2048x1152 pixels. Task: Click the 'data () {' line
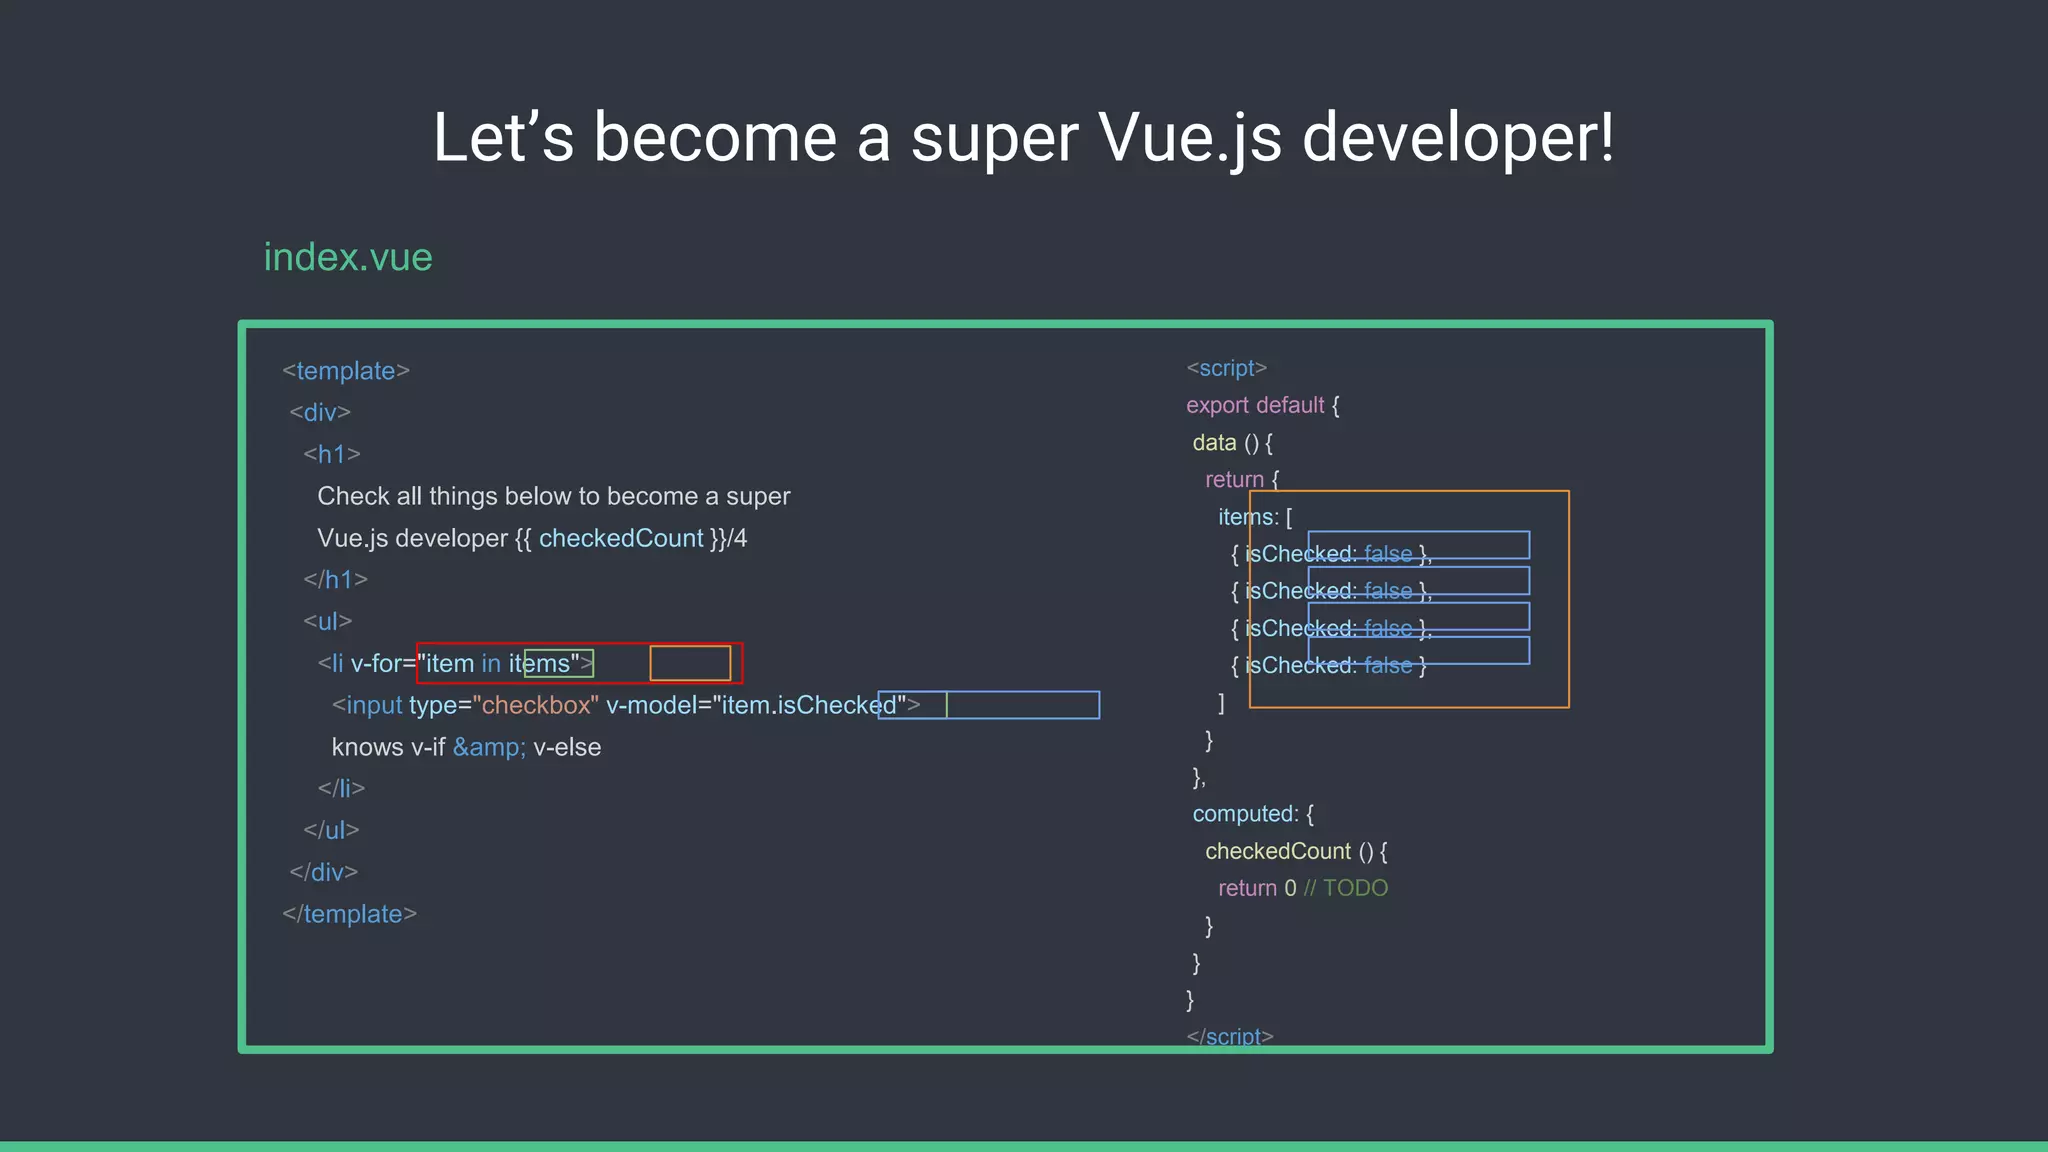coord(1233,442)
